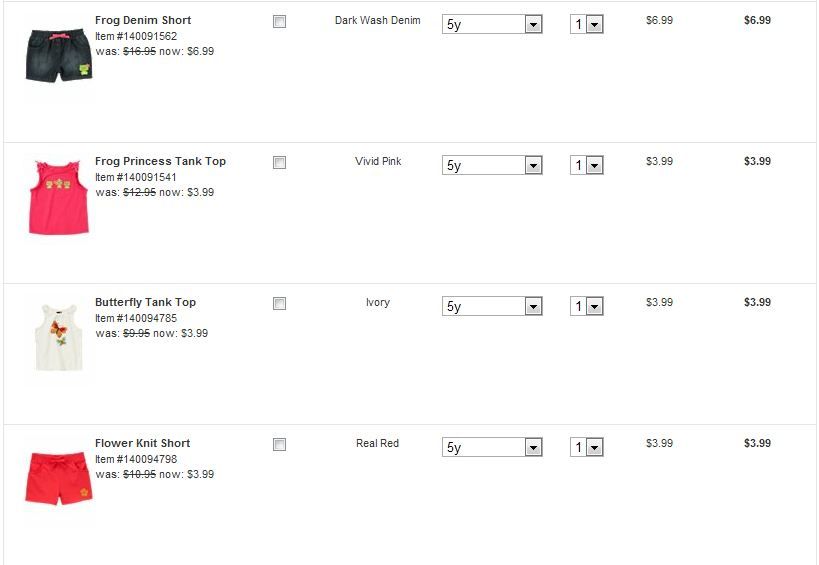
Task: Open quantity dropdown for Butterfly Tank Top
Action: (587, 306)
